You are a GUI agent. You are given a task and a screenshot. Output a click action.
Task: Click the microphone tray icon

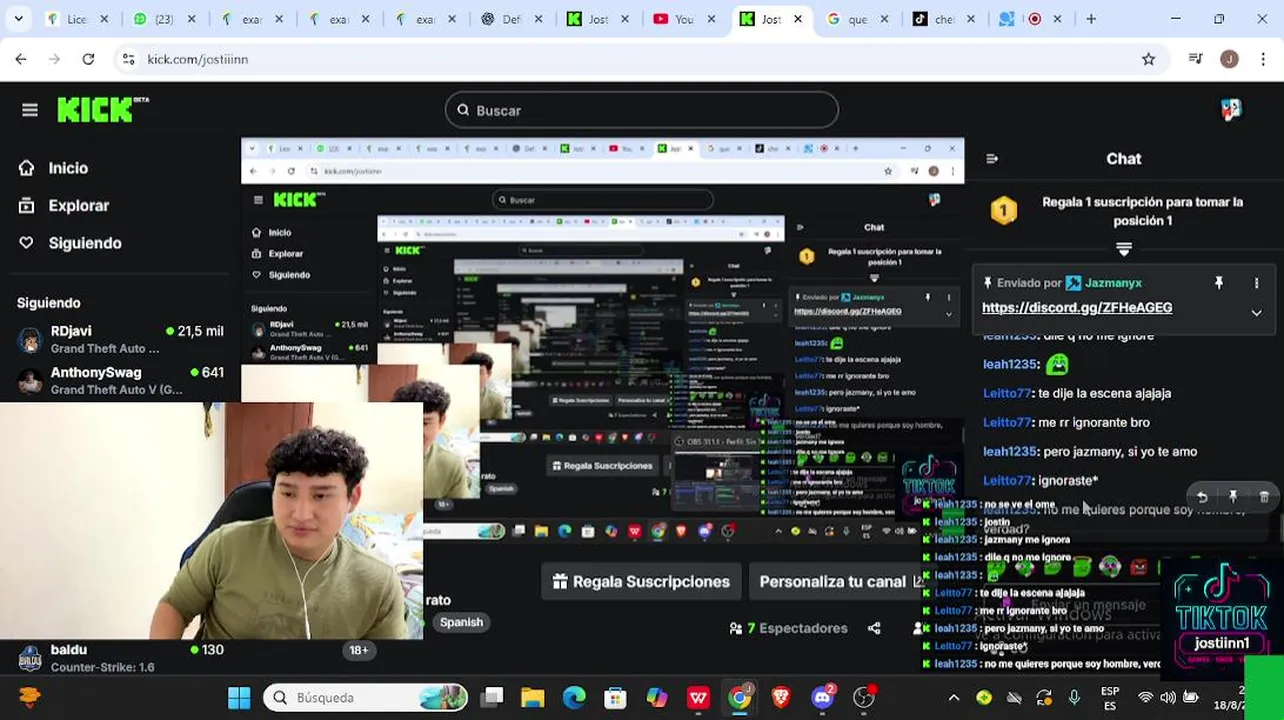click(x=1074, y=698)
